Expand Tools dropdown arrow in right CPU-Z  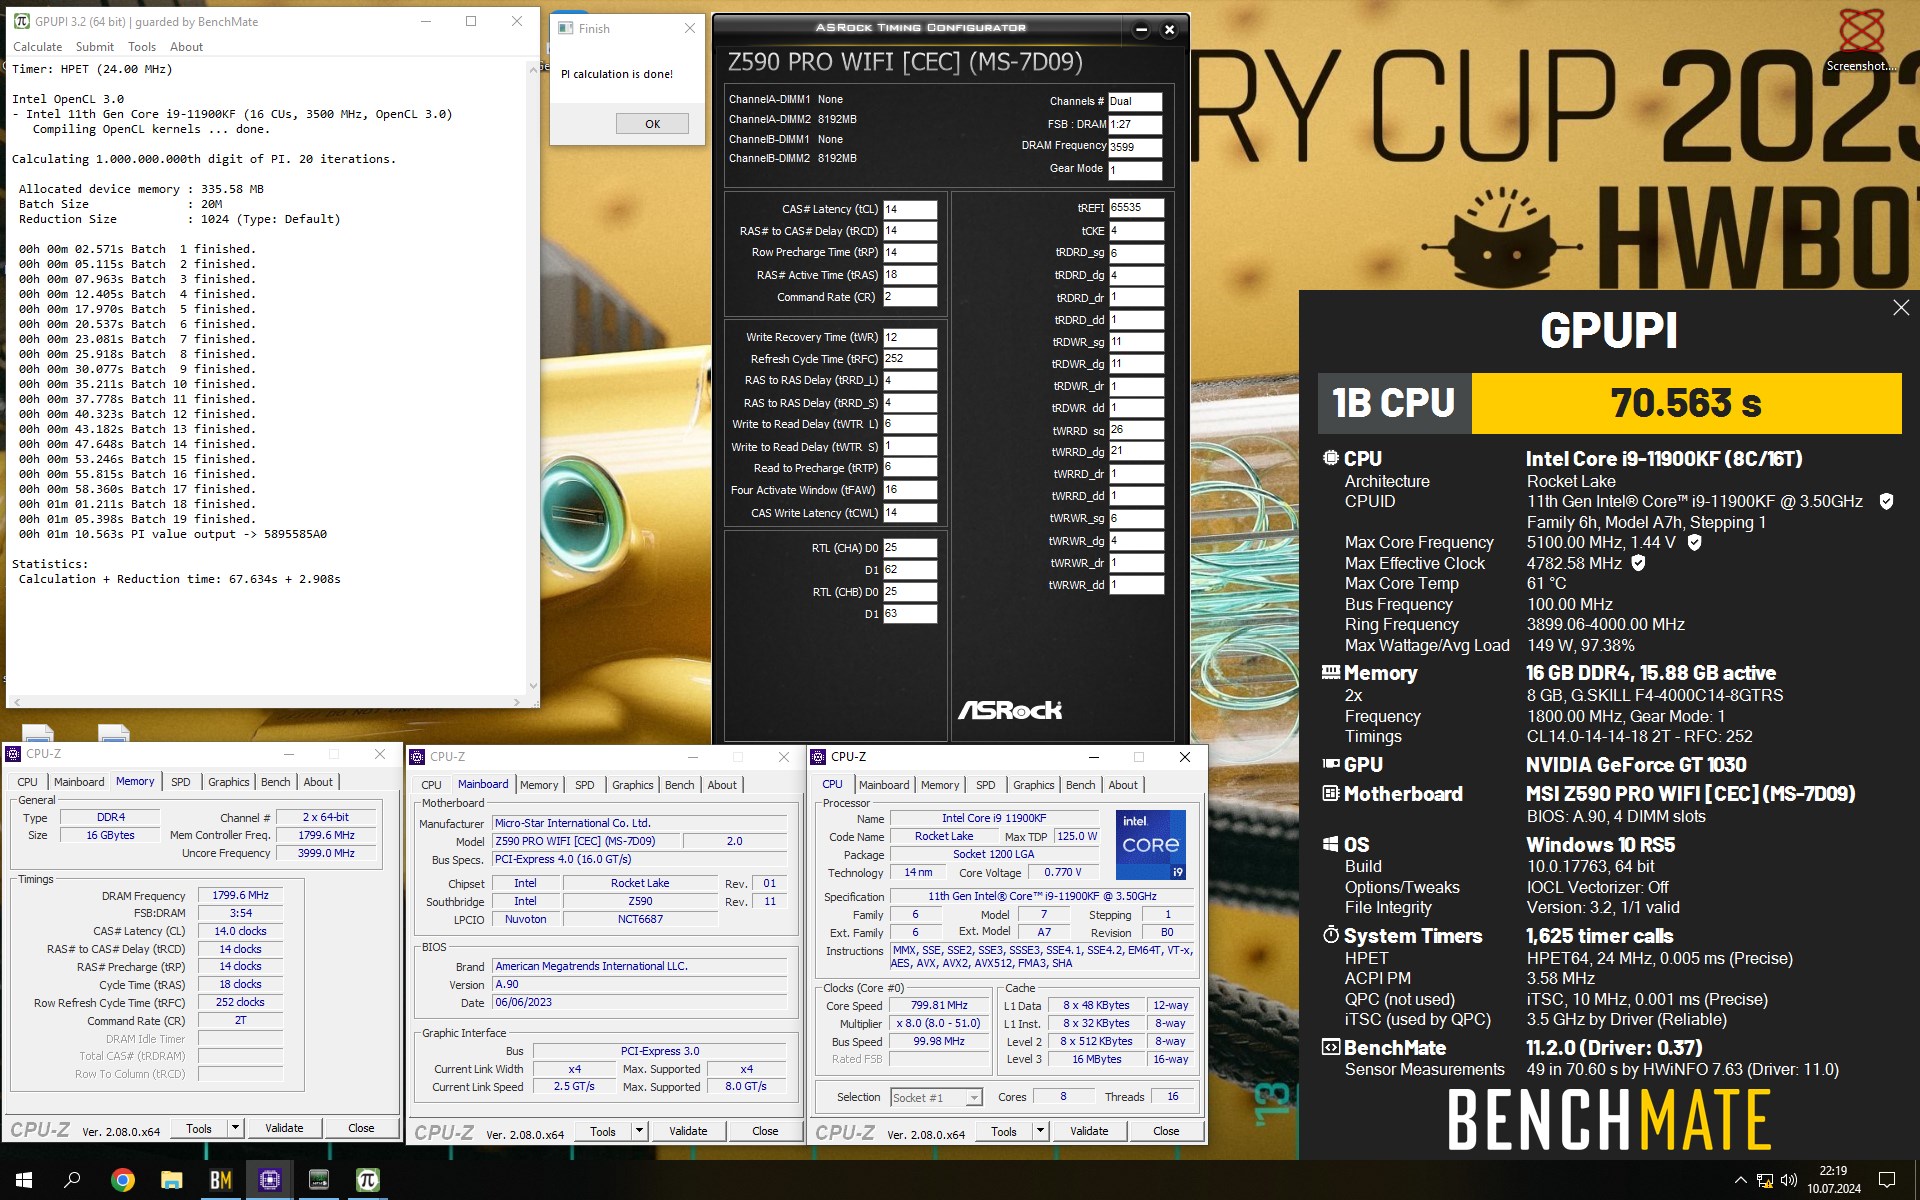point(1040,1131)
